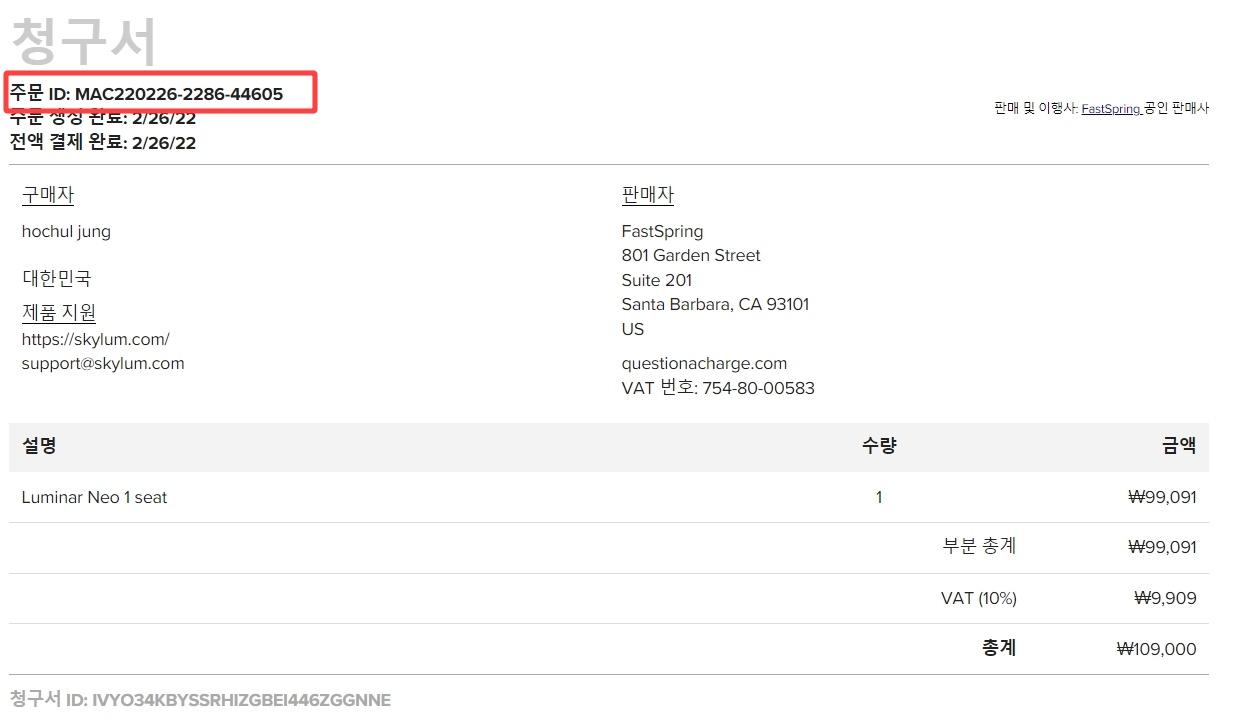Viewport: 1234px width, 727px height.
Task: Click the US country line
Action: (x=633, y=330)
